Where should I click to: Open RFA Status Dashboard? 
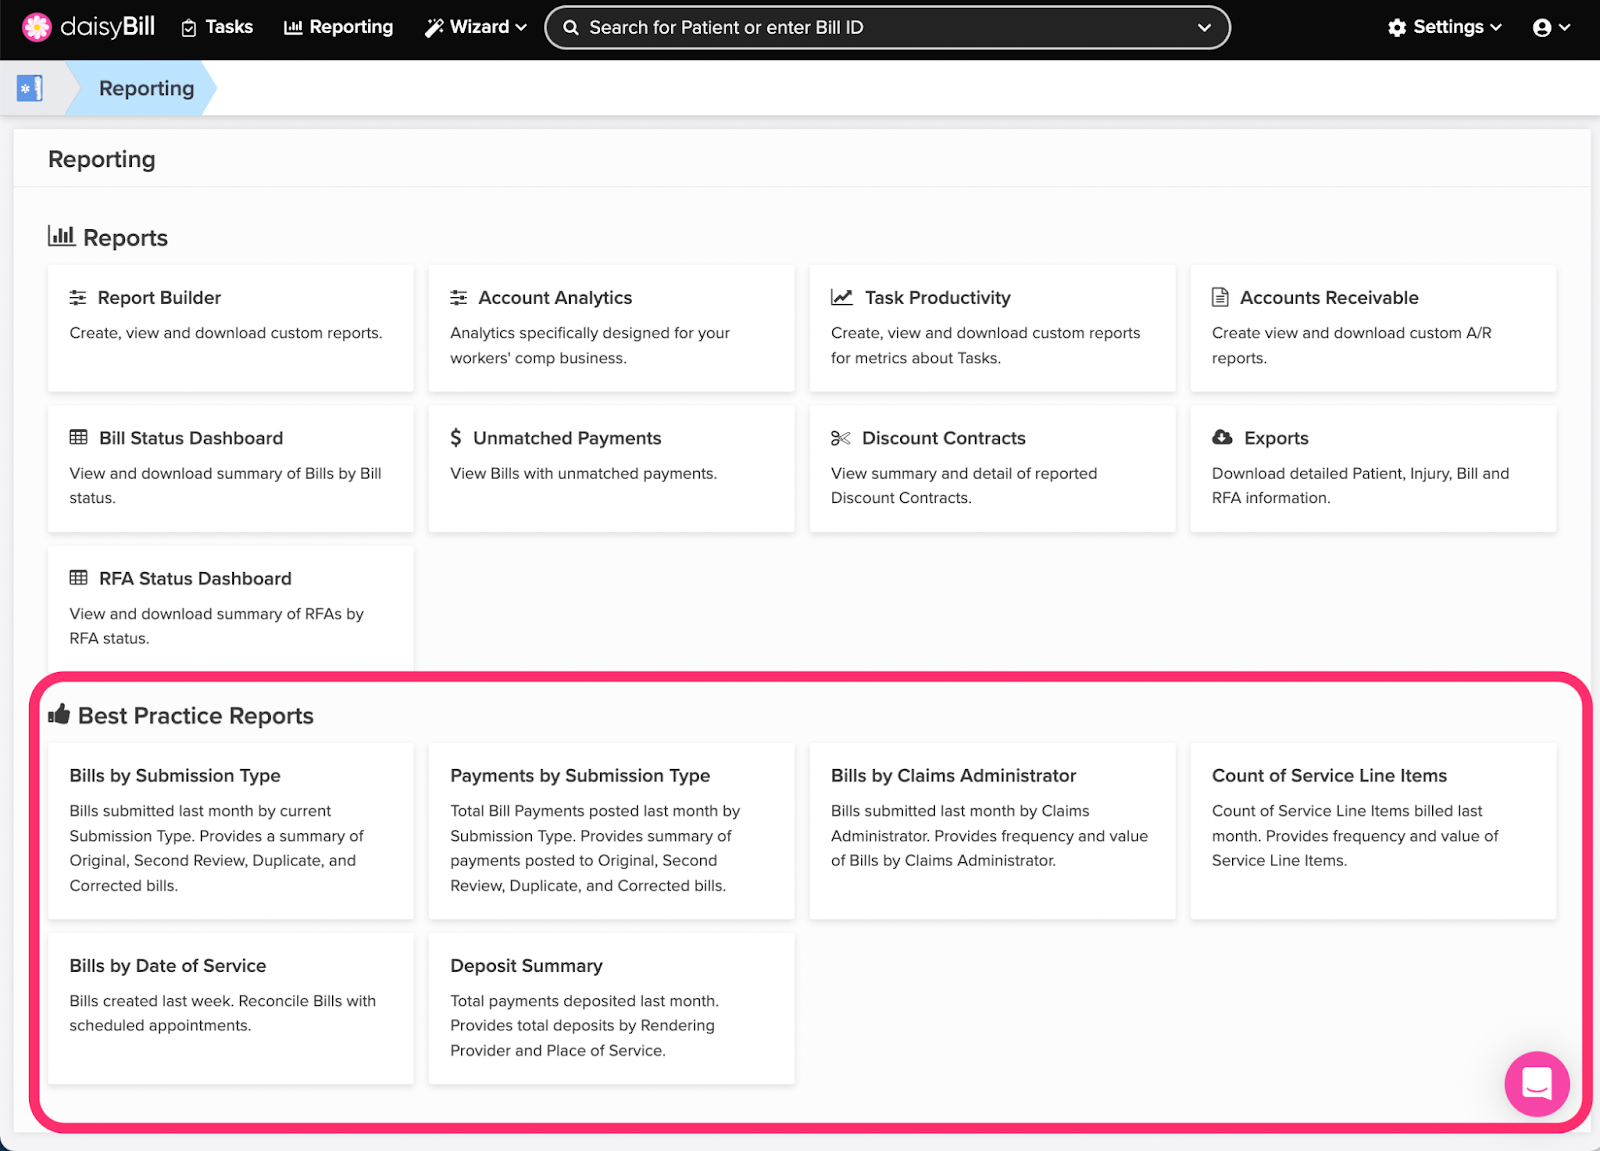pyautogui.click(x=231, y=609)
